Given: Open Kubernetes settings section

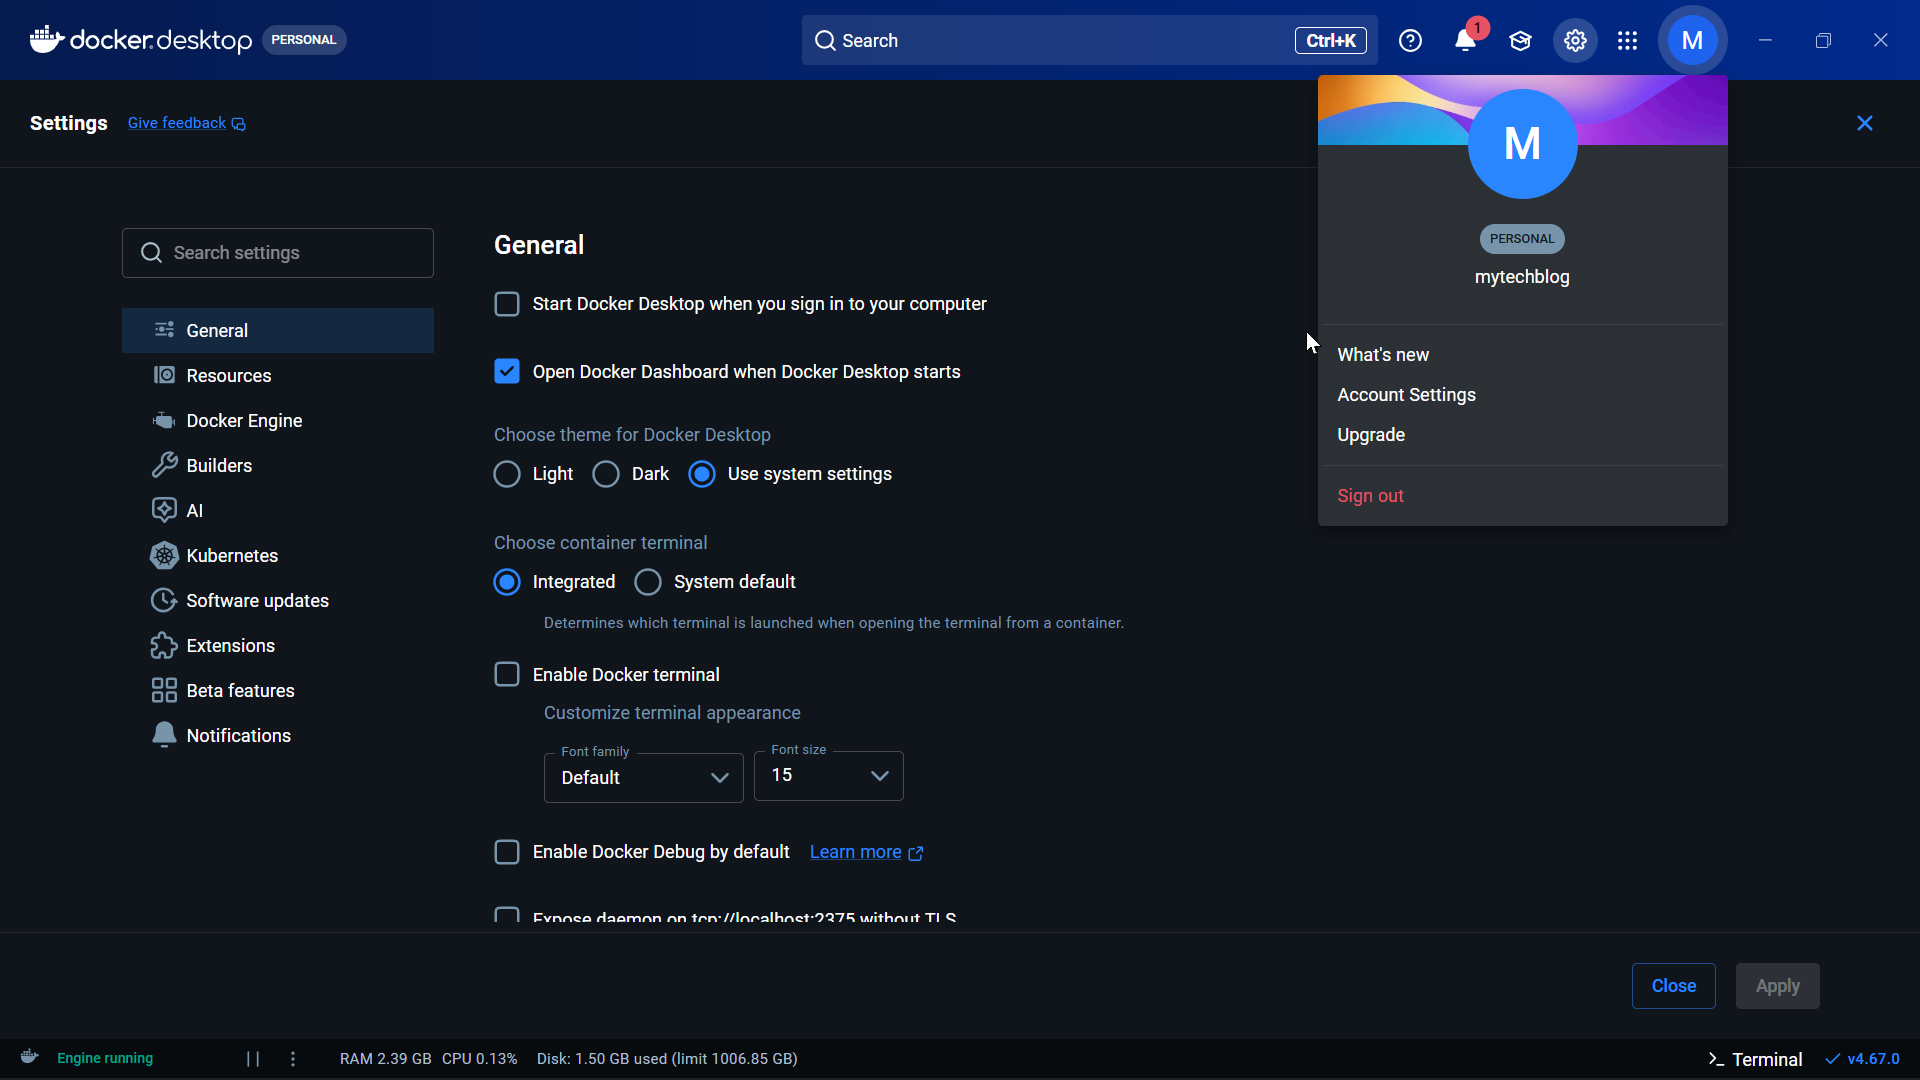Looking at the screenshot, I should (232, 556).
